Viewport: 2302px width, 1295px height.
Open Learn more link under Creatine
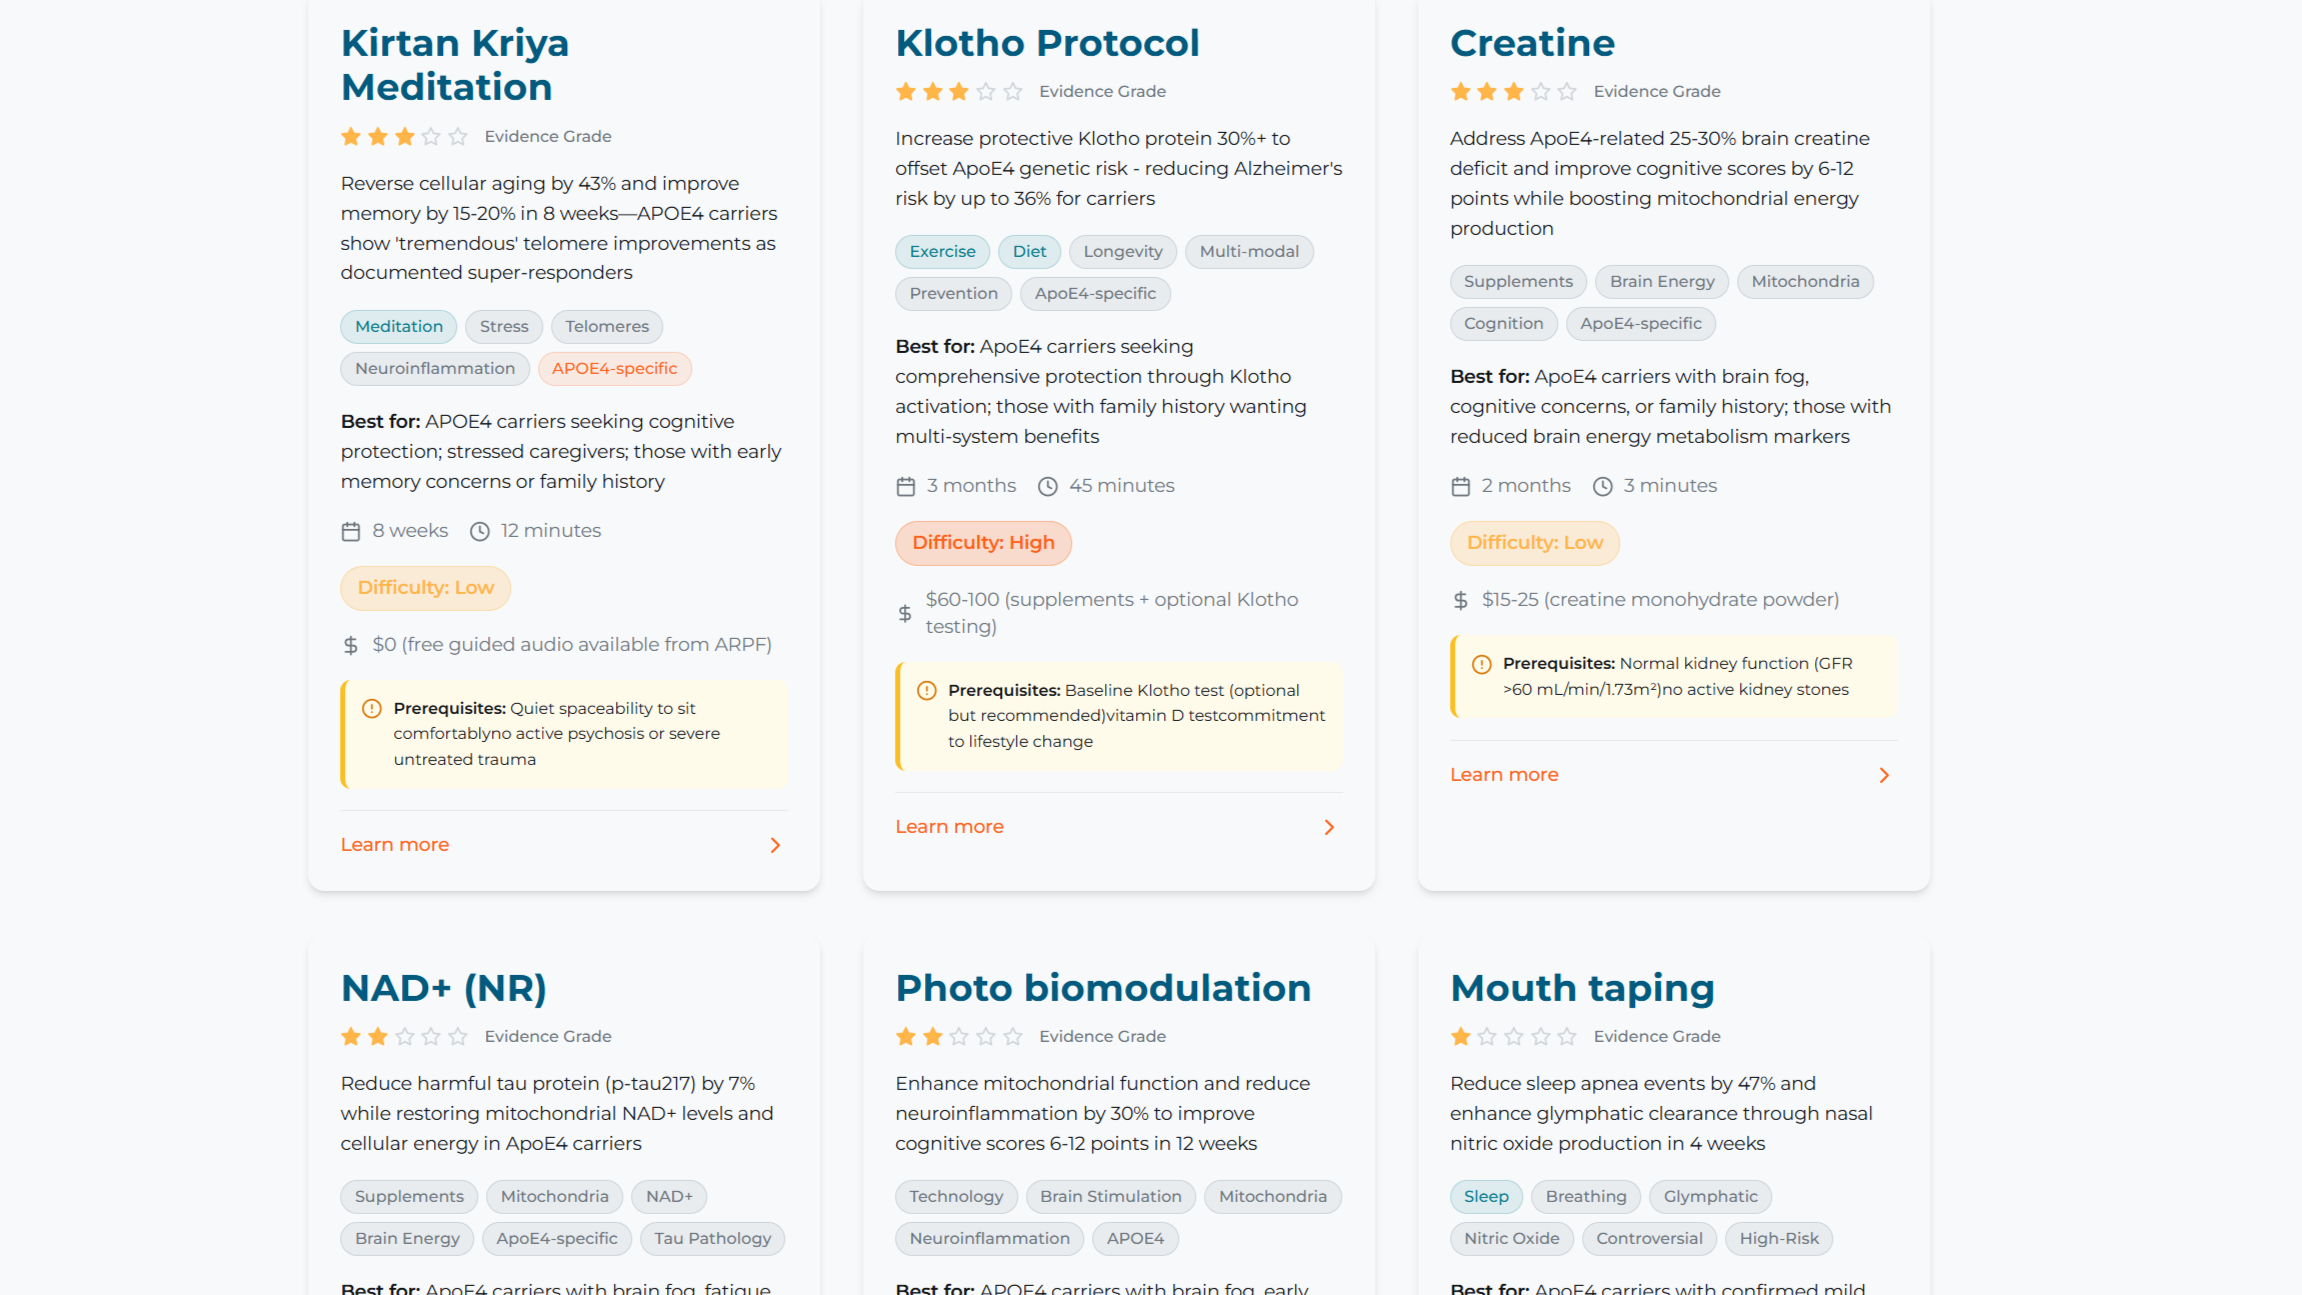click(x=1504, y=775)
